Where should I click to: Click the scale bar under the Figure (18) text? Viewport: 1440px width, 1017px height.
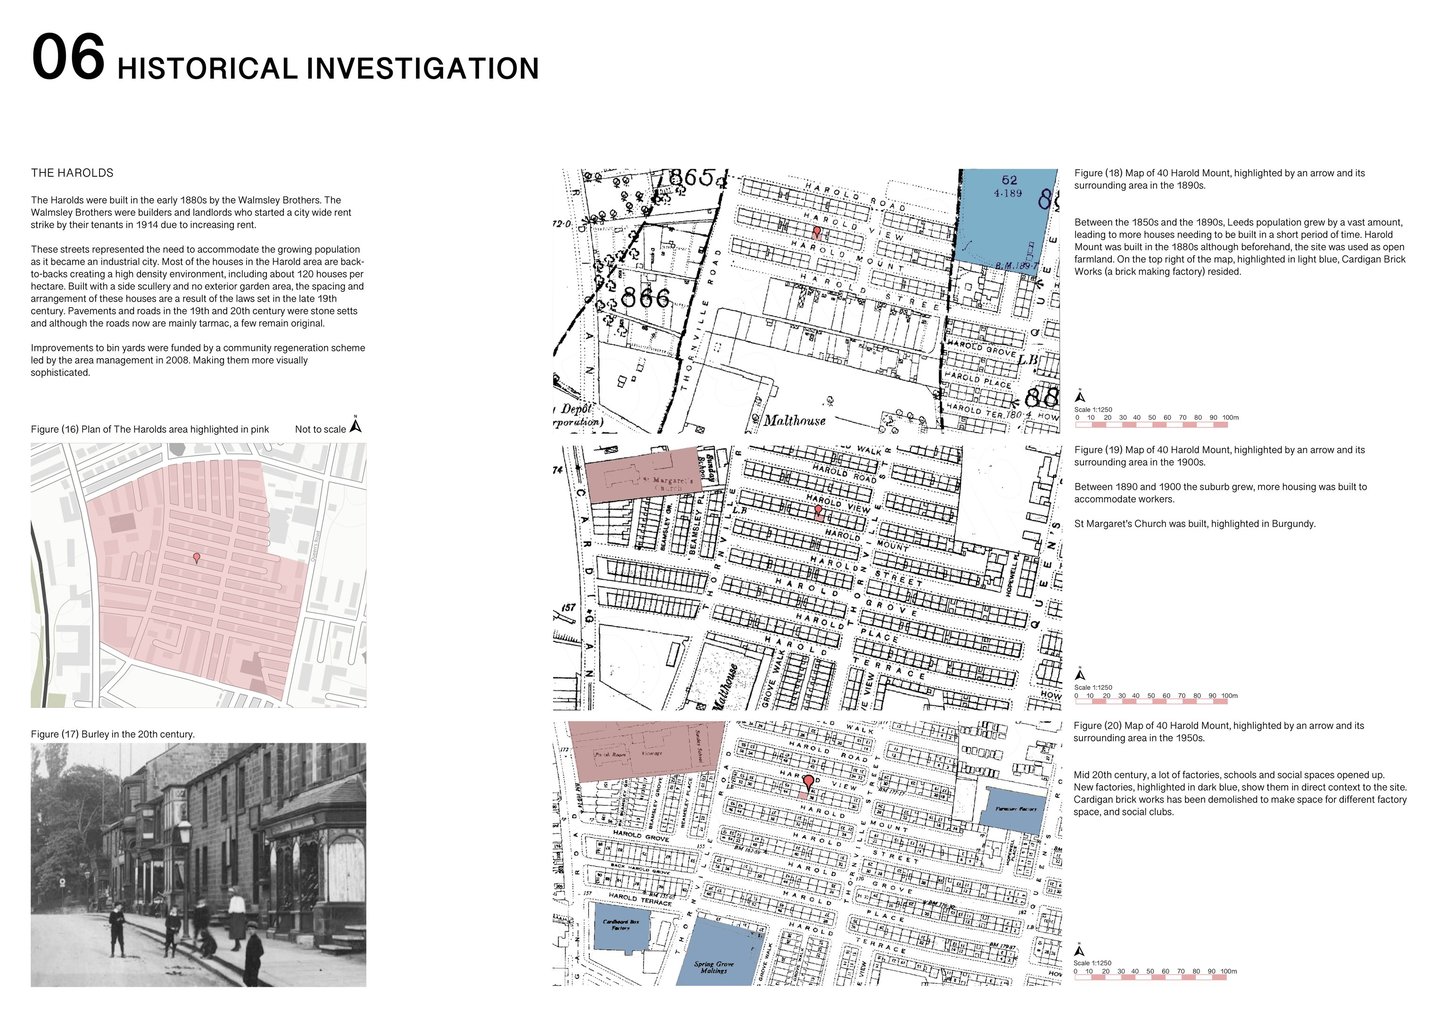pyautogui.click(x=1152, y=425)
